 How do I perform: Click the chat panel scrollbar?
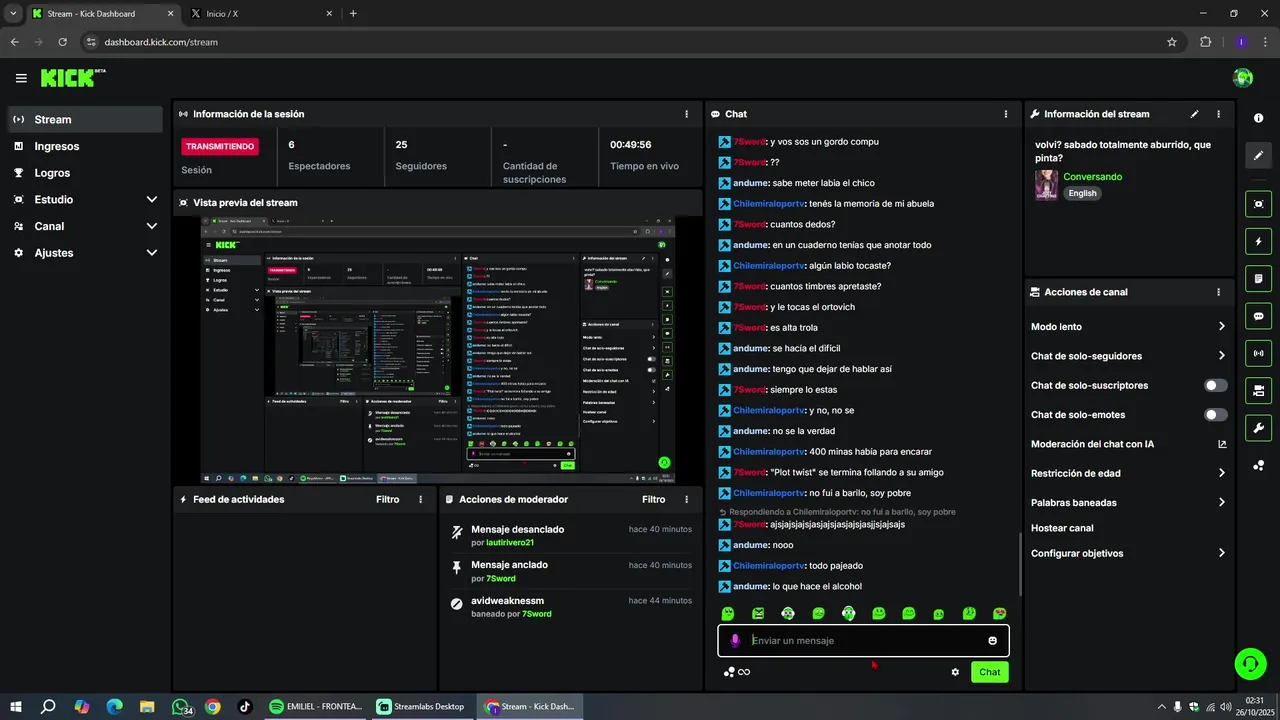pos(1019,564)
